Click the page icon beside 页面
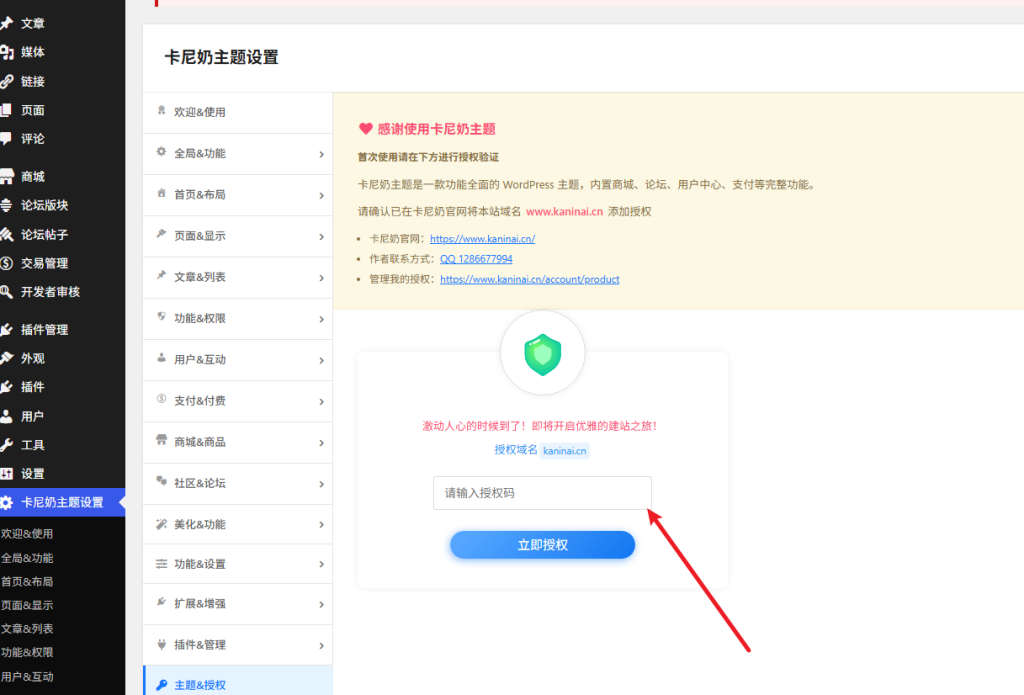This screenshot has height=695, width=1024. pos(7,110)
